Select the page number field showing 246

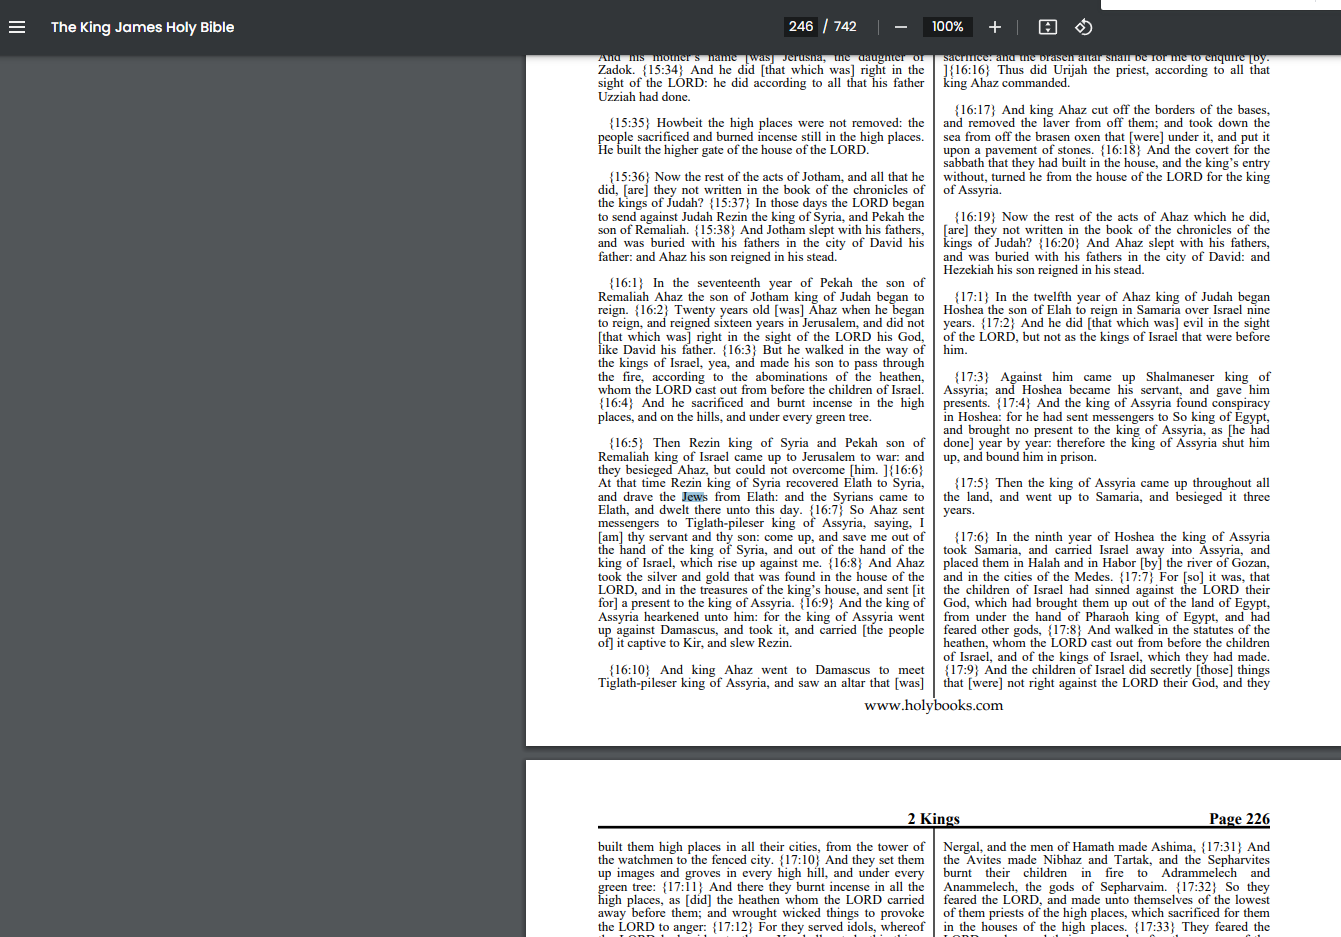point(800,27)
